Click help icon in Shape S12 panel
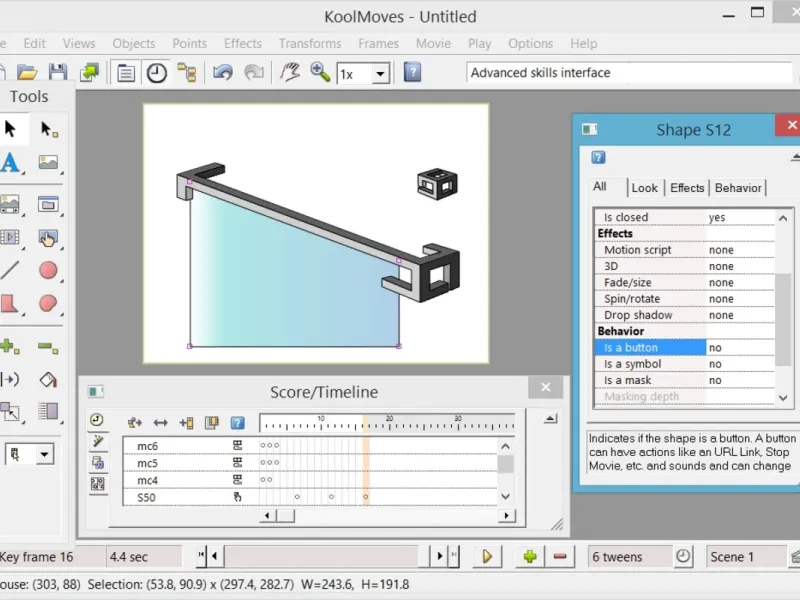 point(598,157)
